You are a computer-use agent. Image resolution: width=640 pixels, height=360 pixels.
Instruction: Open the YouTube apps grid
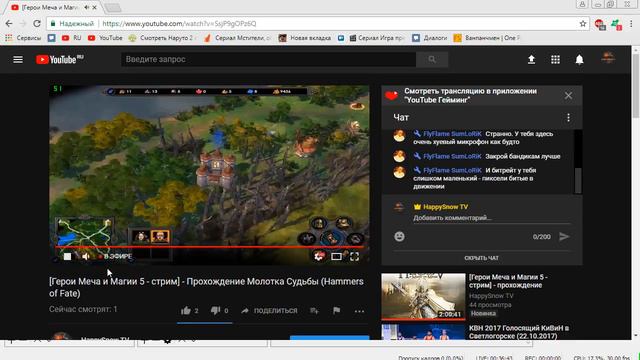click(555, 60)
